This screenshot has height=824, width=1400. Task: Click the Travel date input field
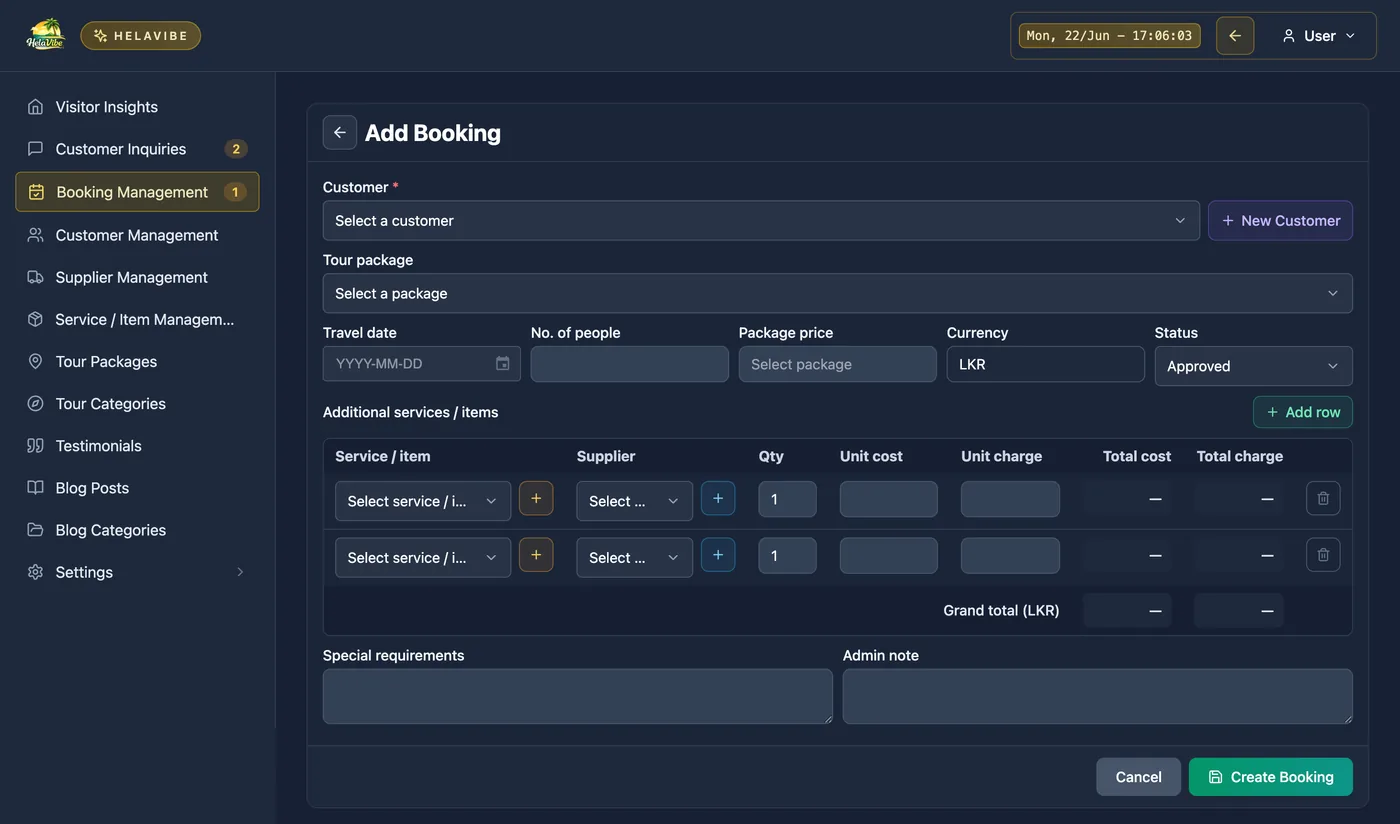[421, 363]
